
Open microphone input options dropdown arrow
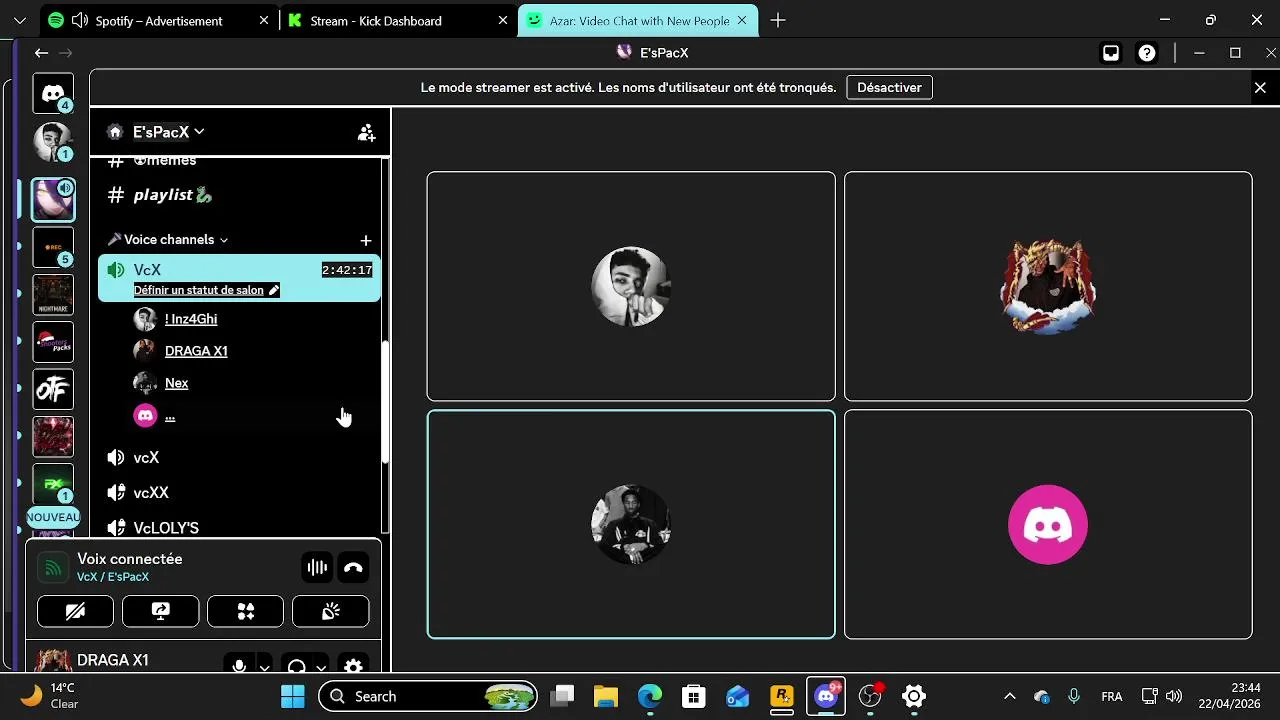[264, 666]
